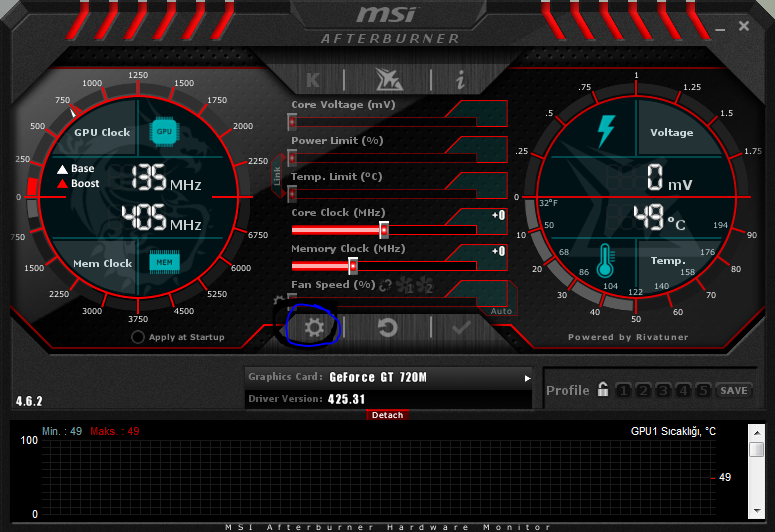Enable Apply at Startup option
Viewport: 775px width, 532px height.
(x=138, y=337)
